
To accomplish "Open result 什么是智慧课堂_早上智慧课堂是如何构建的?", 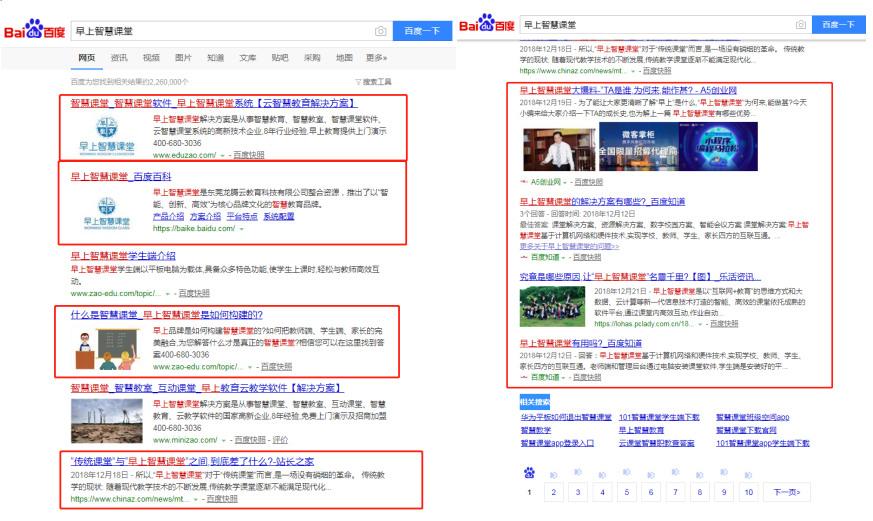I will pyautogui.click(x=166, y=314).
